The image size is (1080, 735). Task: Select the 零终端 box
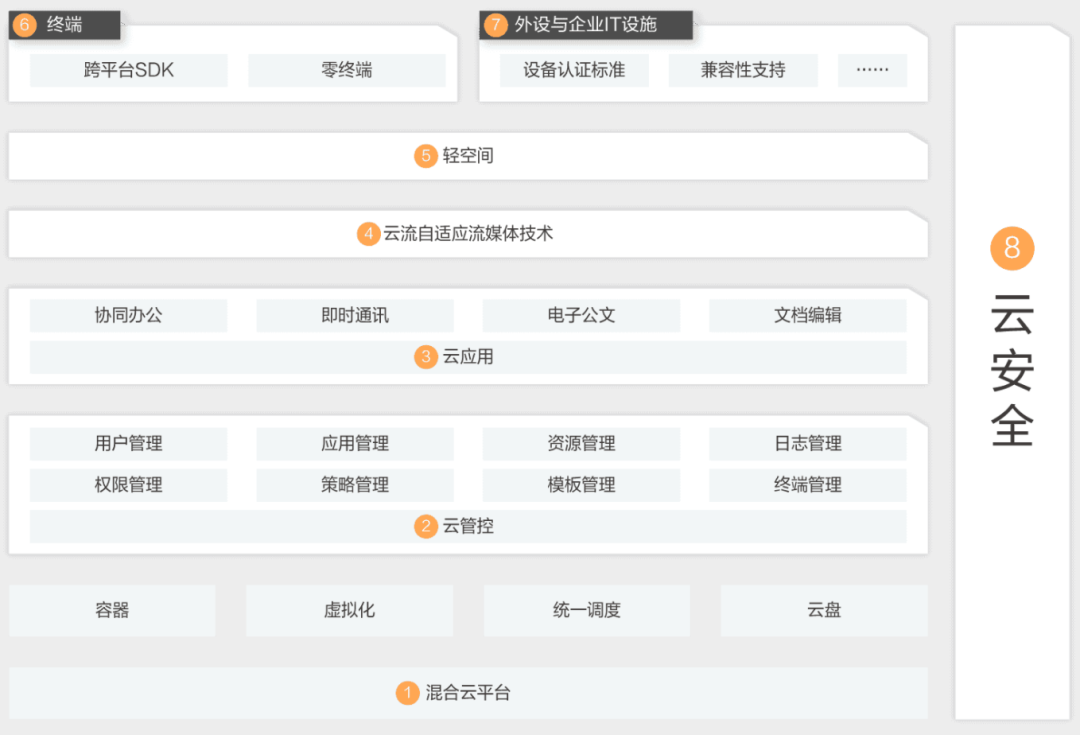pos(346,70)
